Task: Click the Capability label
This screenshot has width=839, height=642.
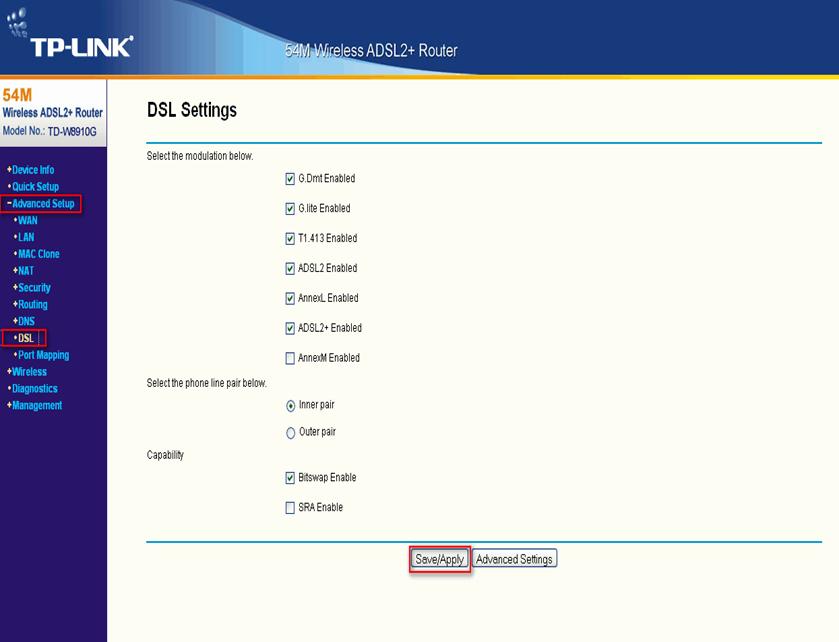Action: click(x=165, y=455)
